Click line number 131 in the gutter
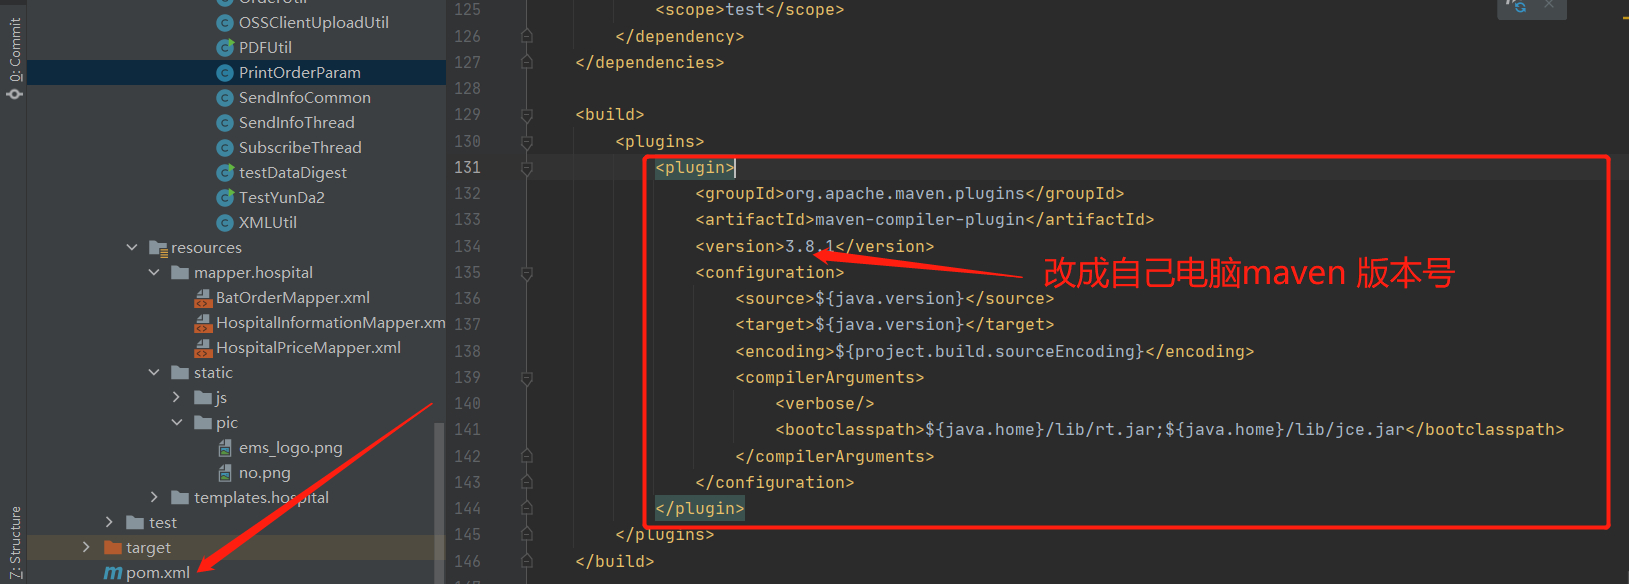Image resolution: width=1629 pixels, height=584 pixels. tap(467, 167)
